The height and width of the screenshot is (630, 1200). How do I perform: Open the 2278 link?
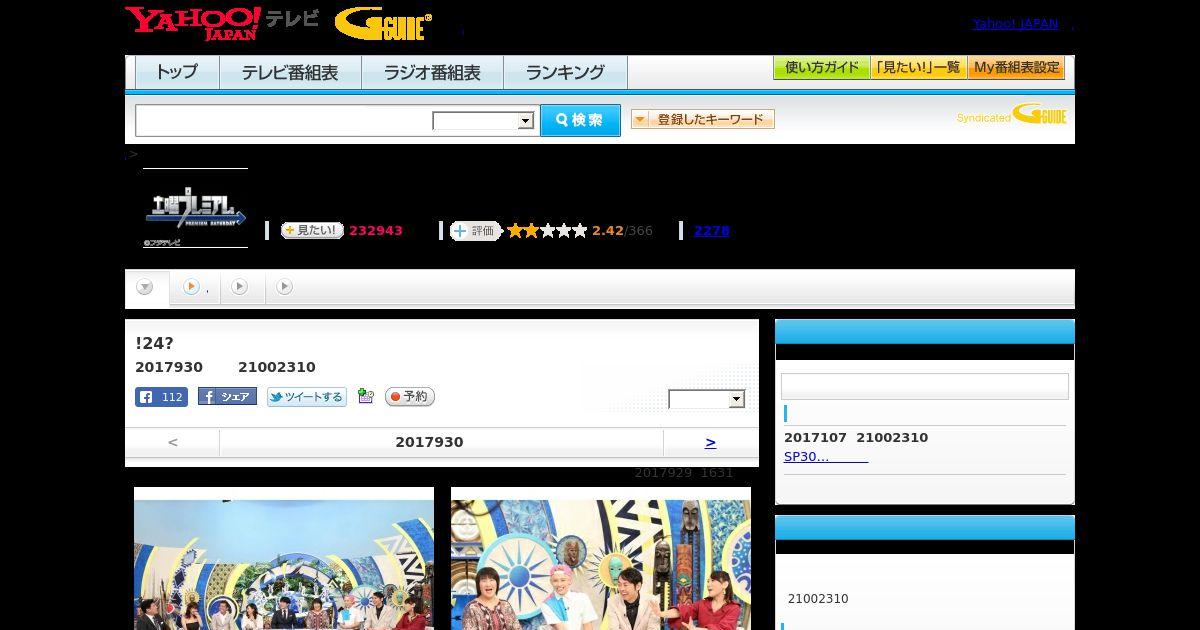click(711, 231)
